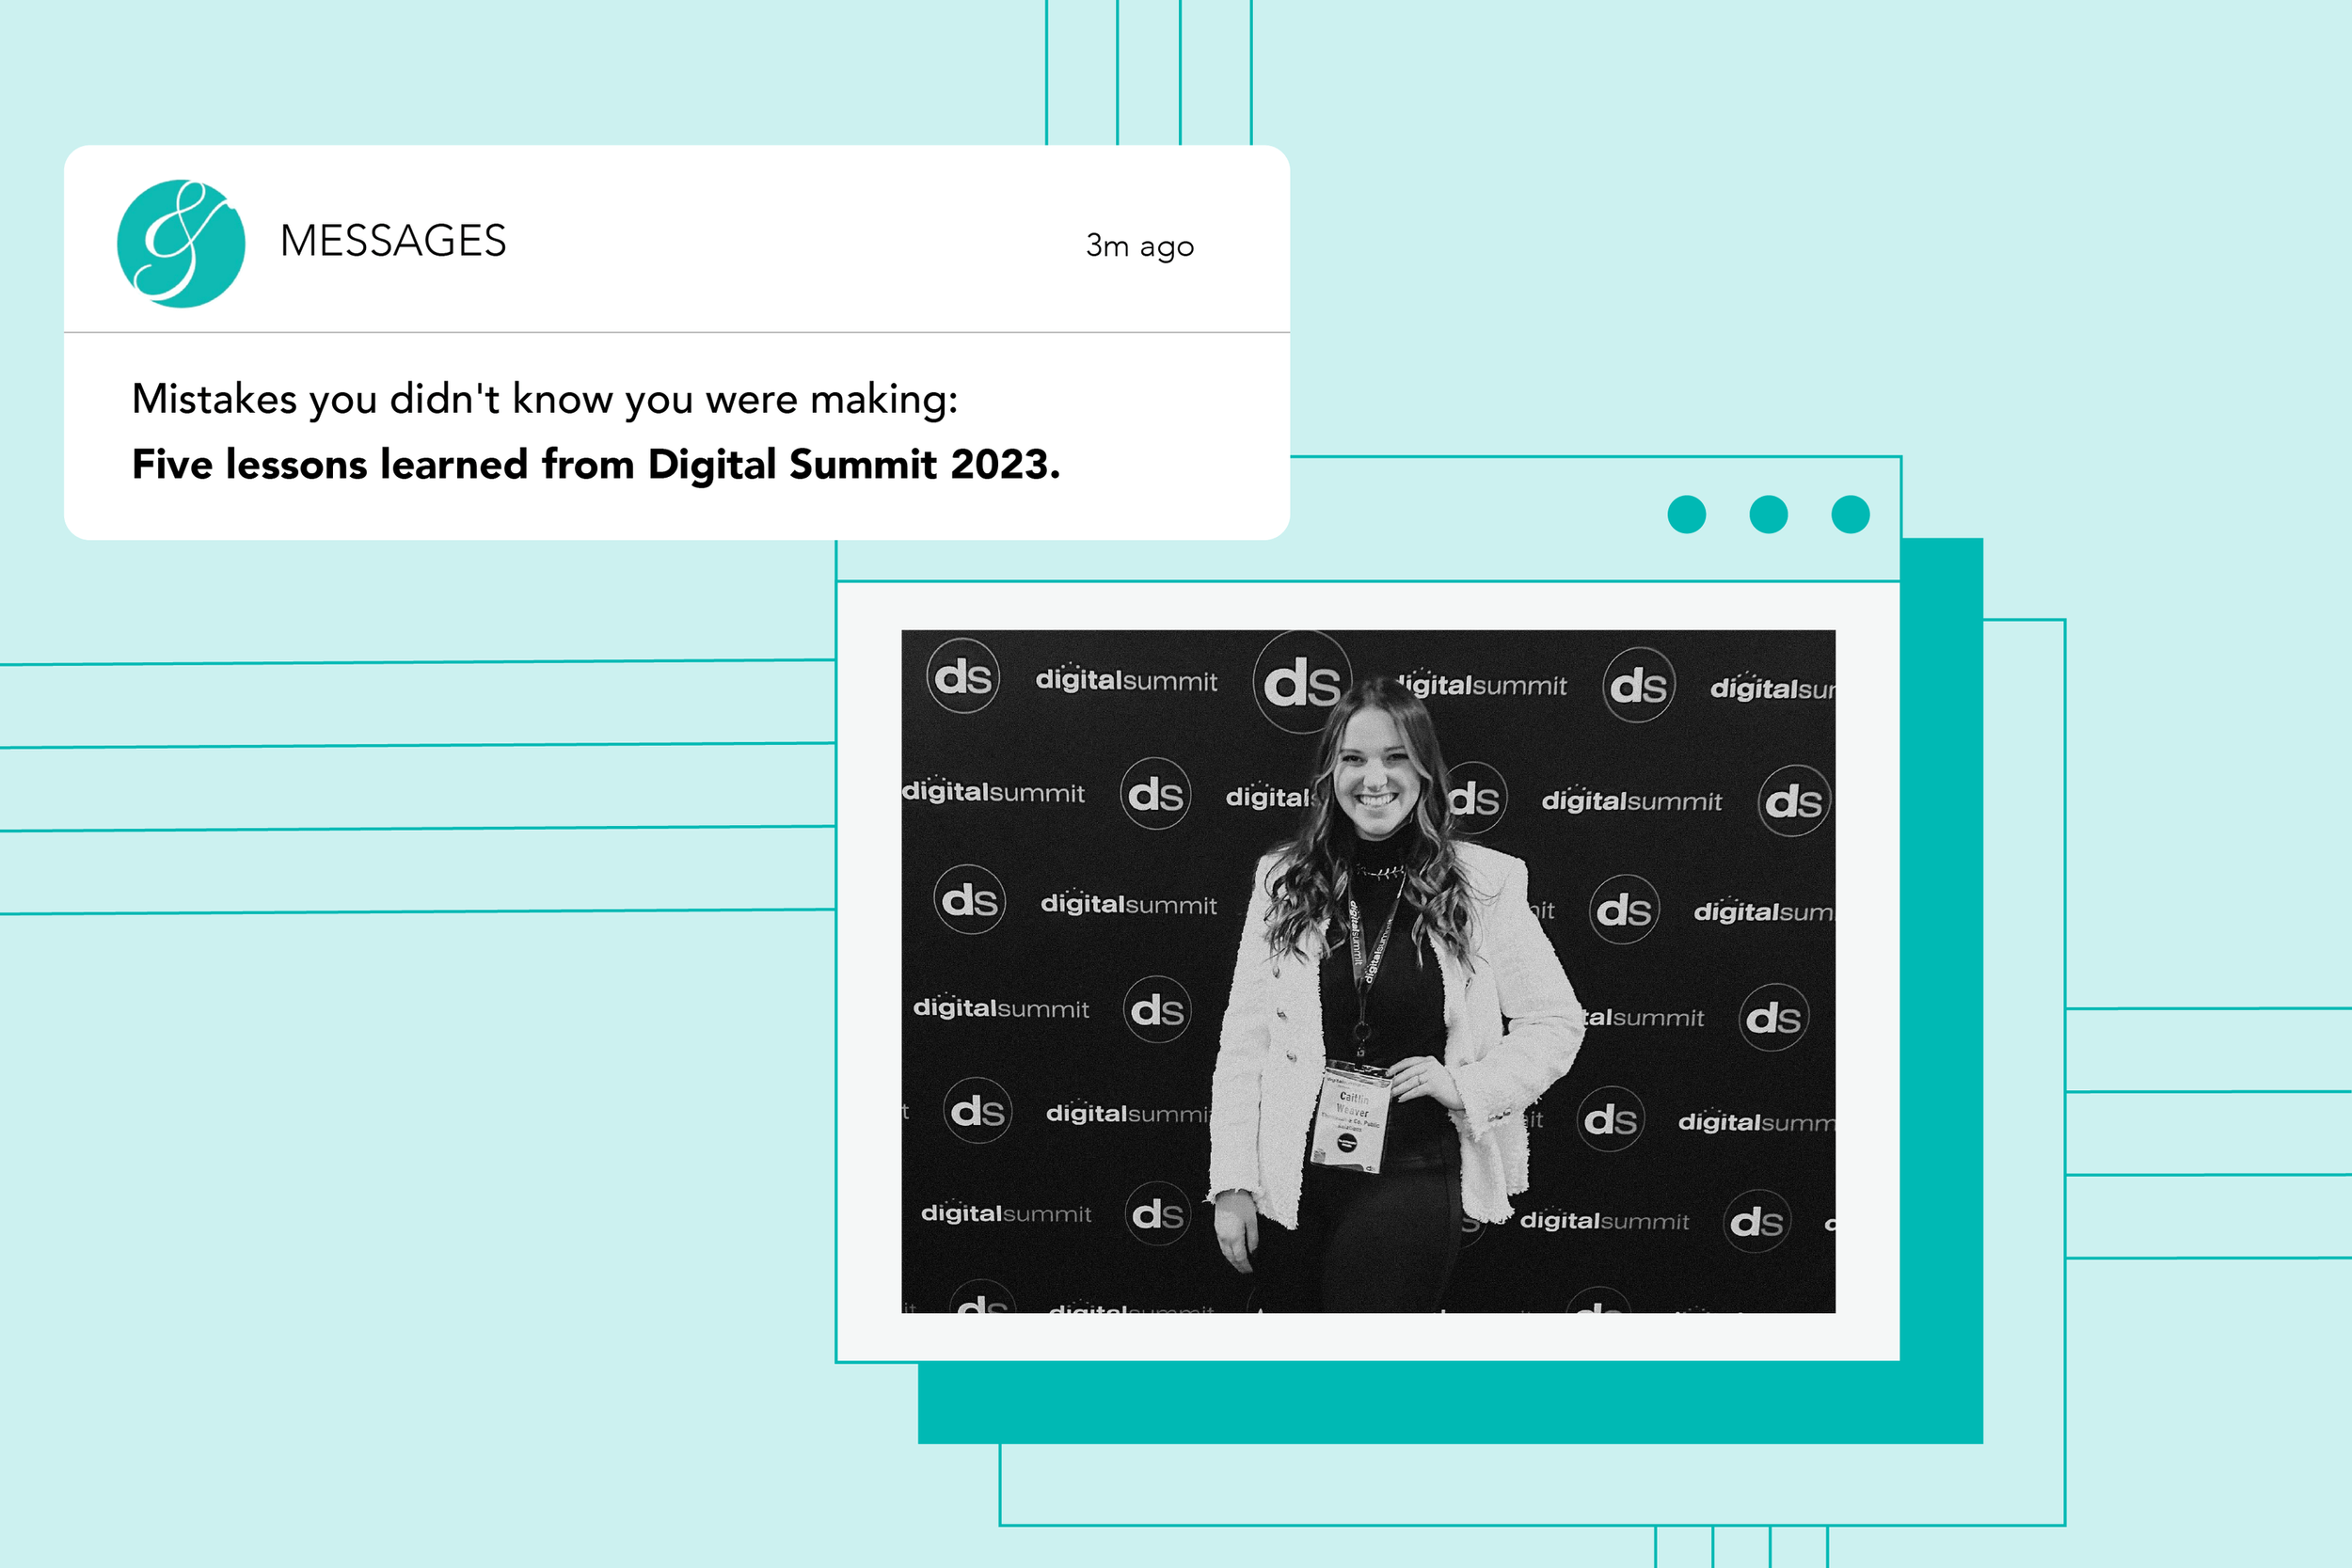Click the teal ampersand logo icon

tap(181, 243)
